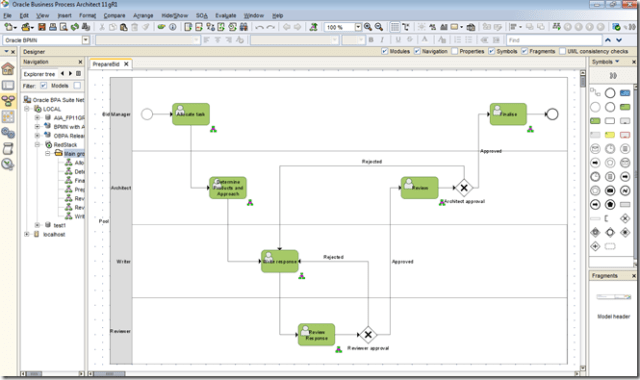Expand the LOCAL tree node
The width and height of the screenshot is (640, 380).
27,109
